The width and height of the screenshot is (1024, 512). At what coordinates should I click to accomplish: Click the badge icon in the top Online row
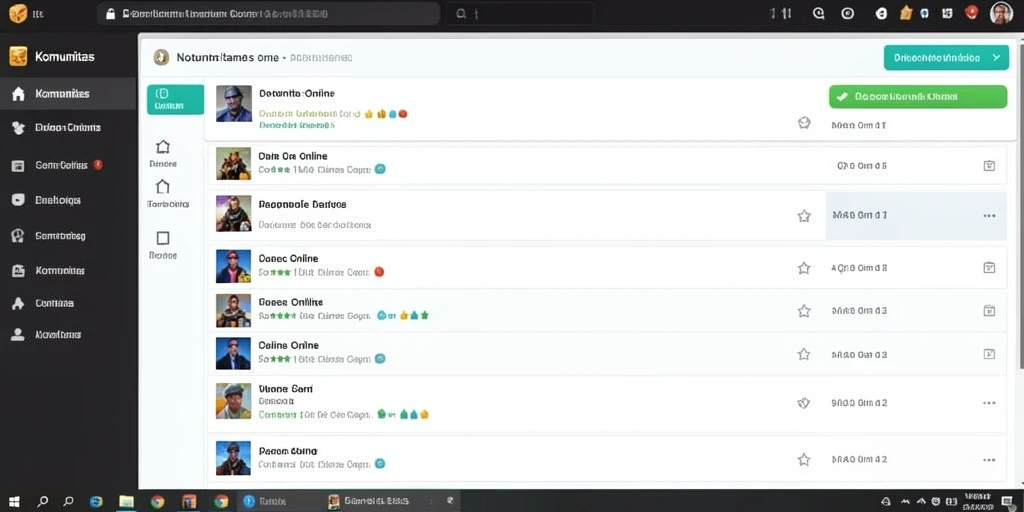804,123
